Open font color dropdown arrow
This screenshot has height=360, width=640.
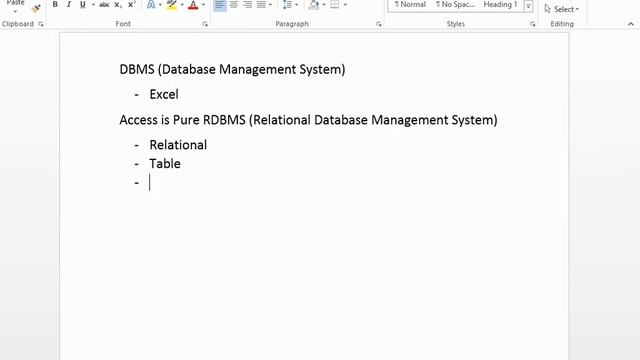pyautogui.click(x=203, y=4)
